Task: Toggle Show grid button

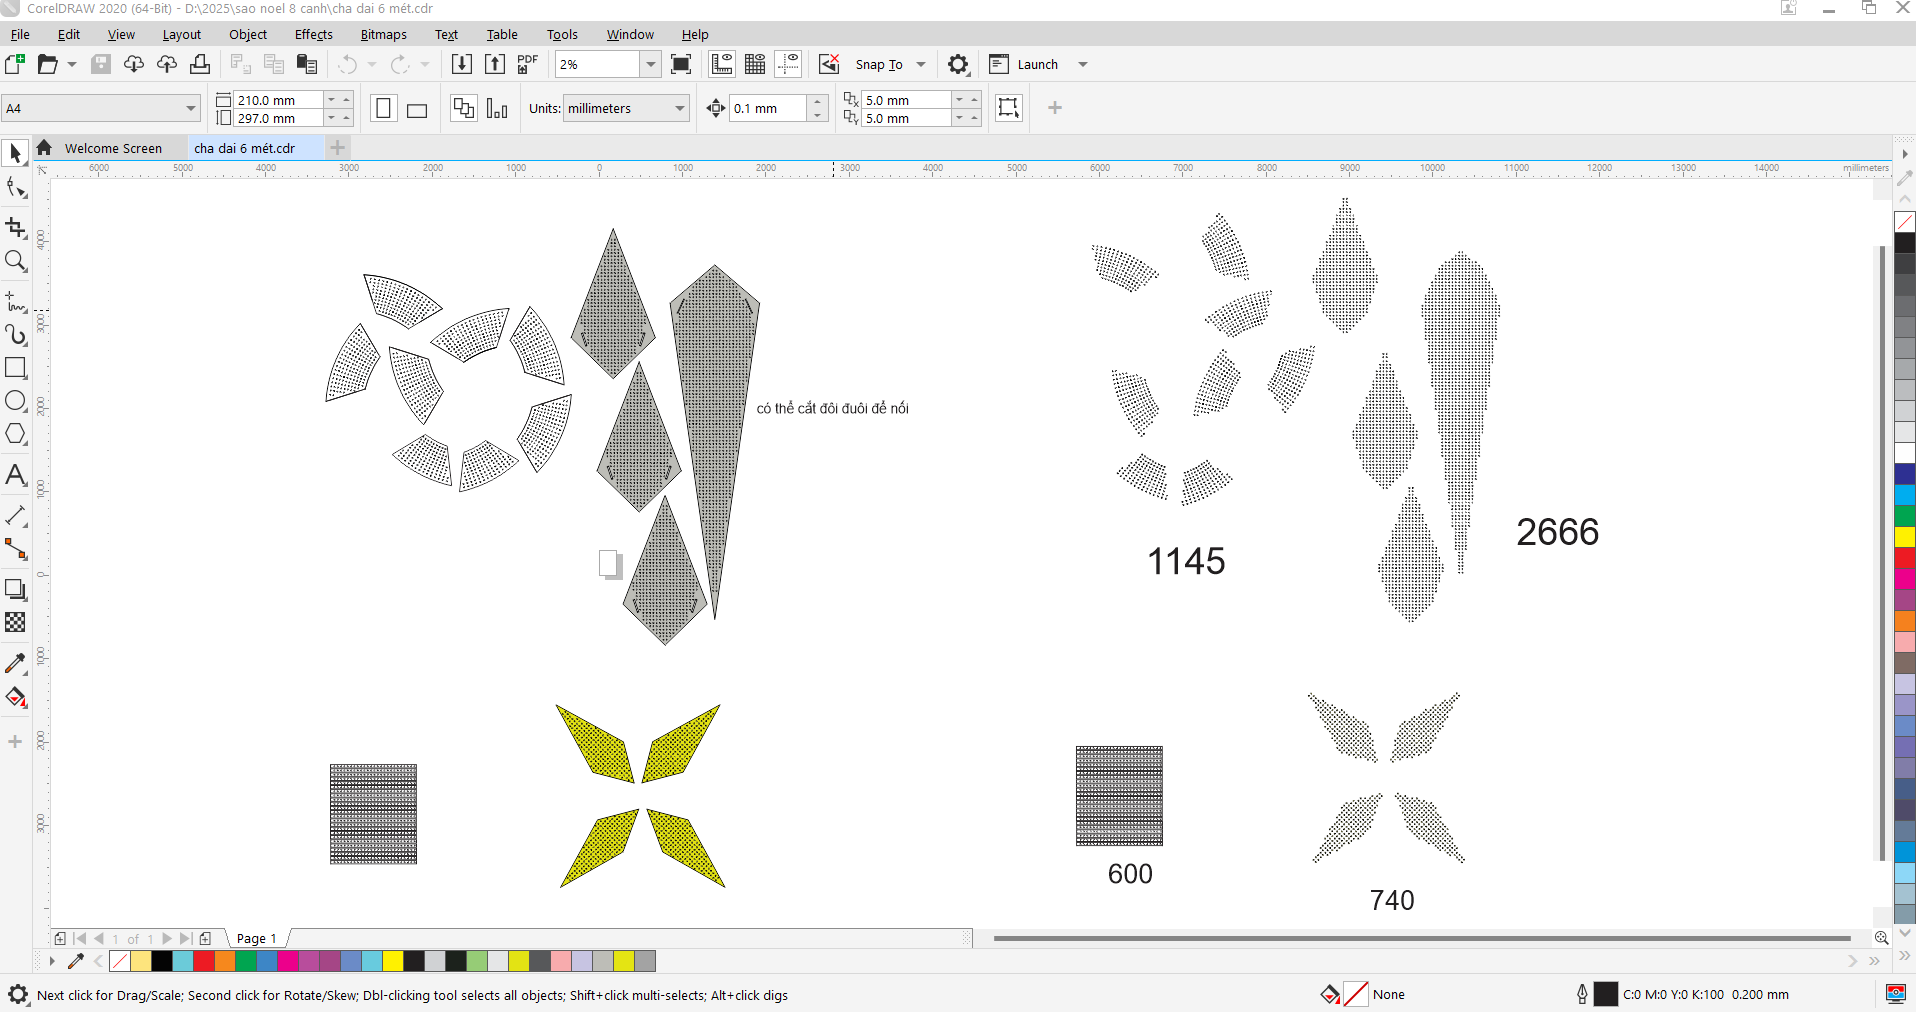Action: click(755, 64)
